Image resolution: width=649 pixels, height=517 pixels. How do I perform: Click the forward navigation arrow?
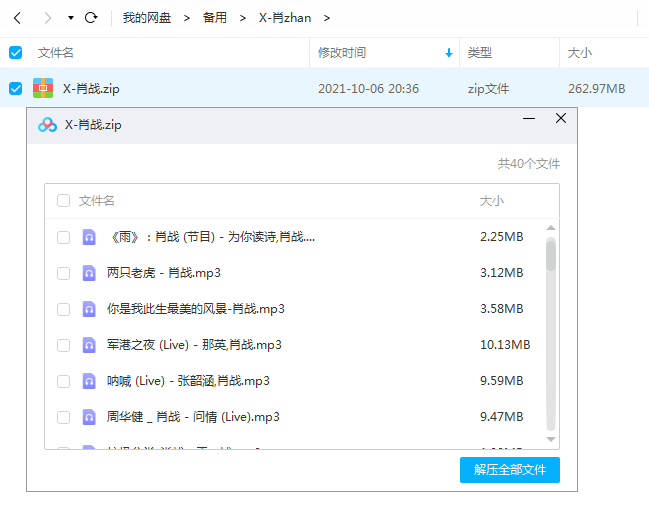point(47,18)
